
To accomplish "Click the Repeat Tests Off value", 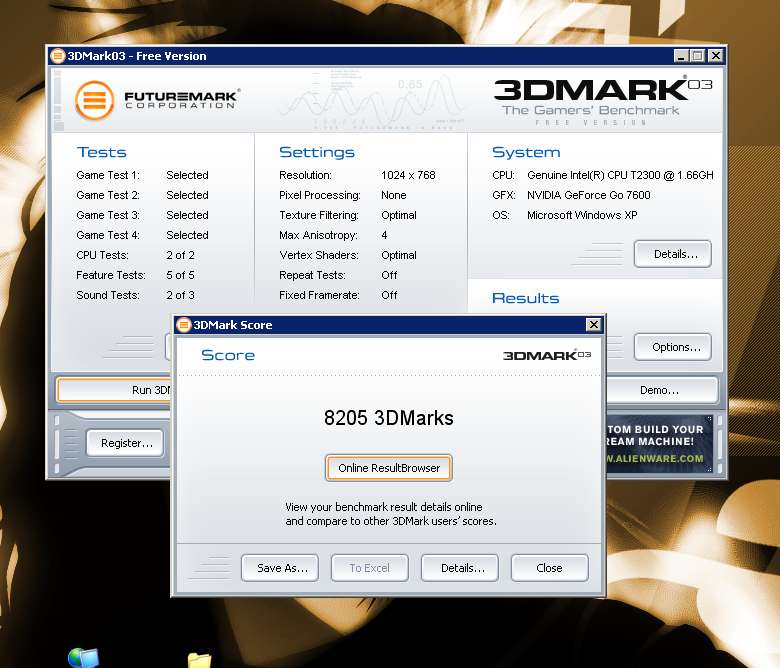I will 389,275.
